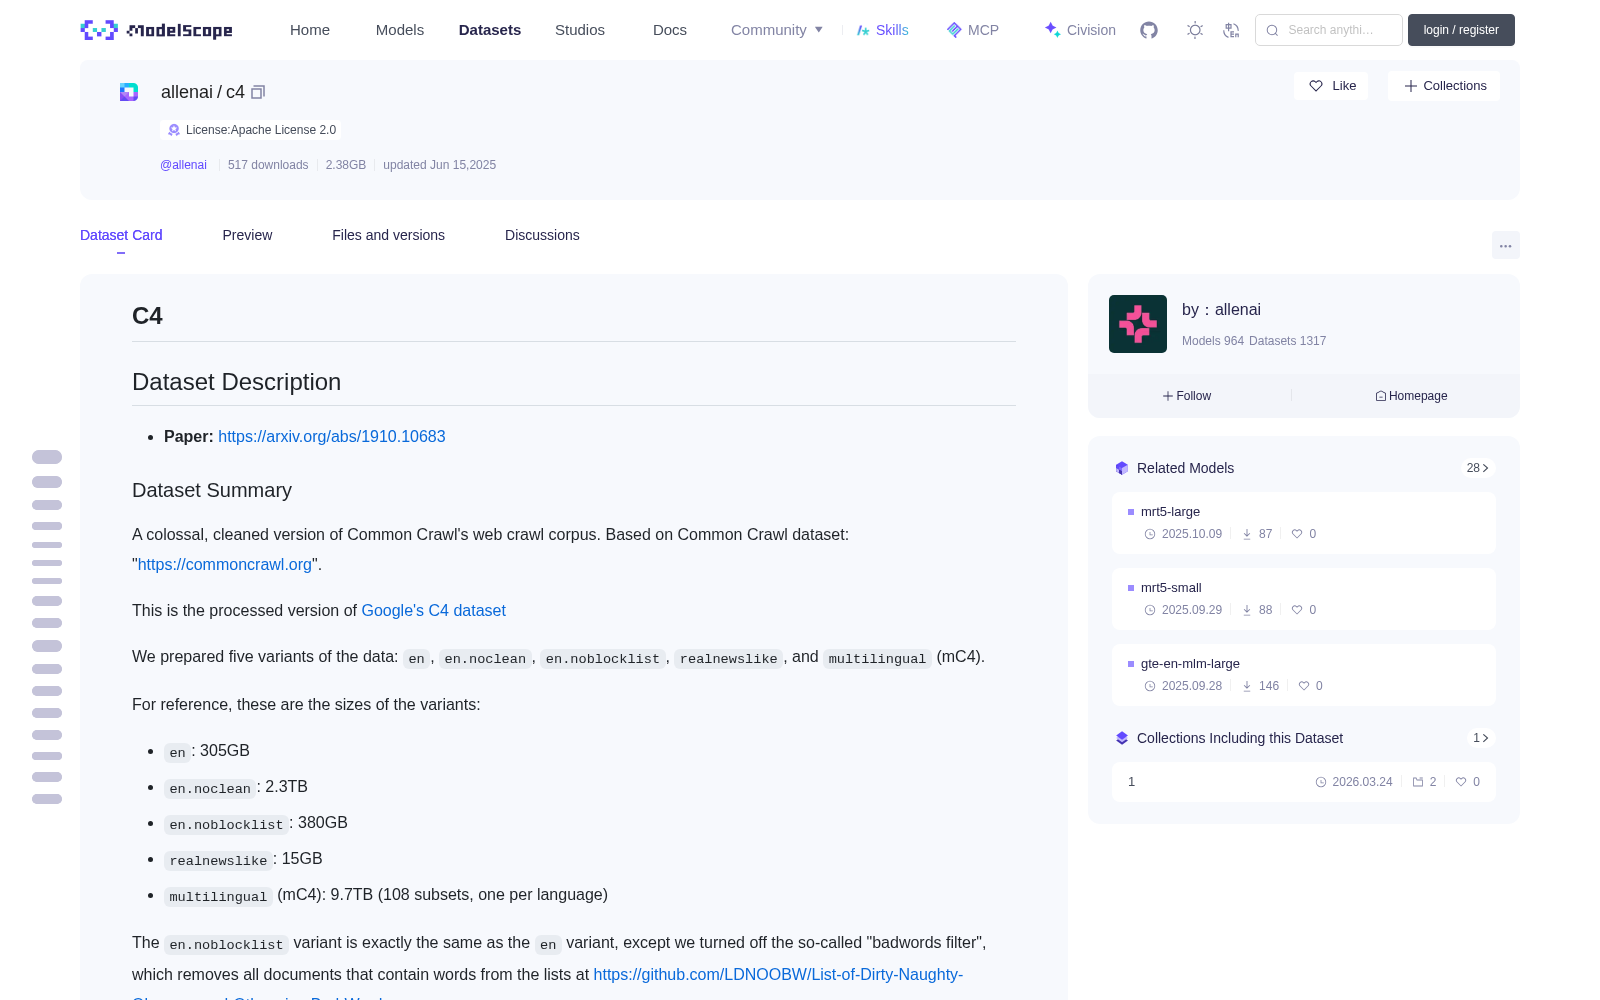Click the Collections layers icon
Image resolution: width=1600 pixels, height=1000 pixels.
point(1122,738)
